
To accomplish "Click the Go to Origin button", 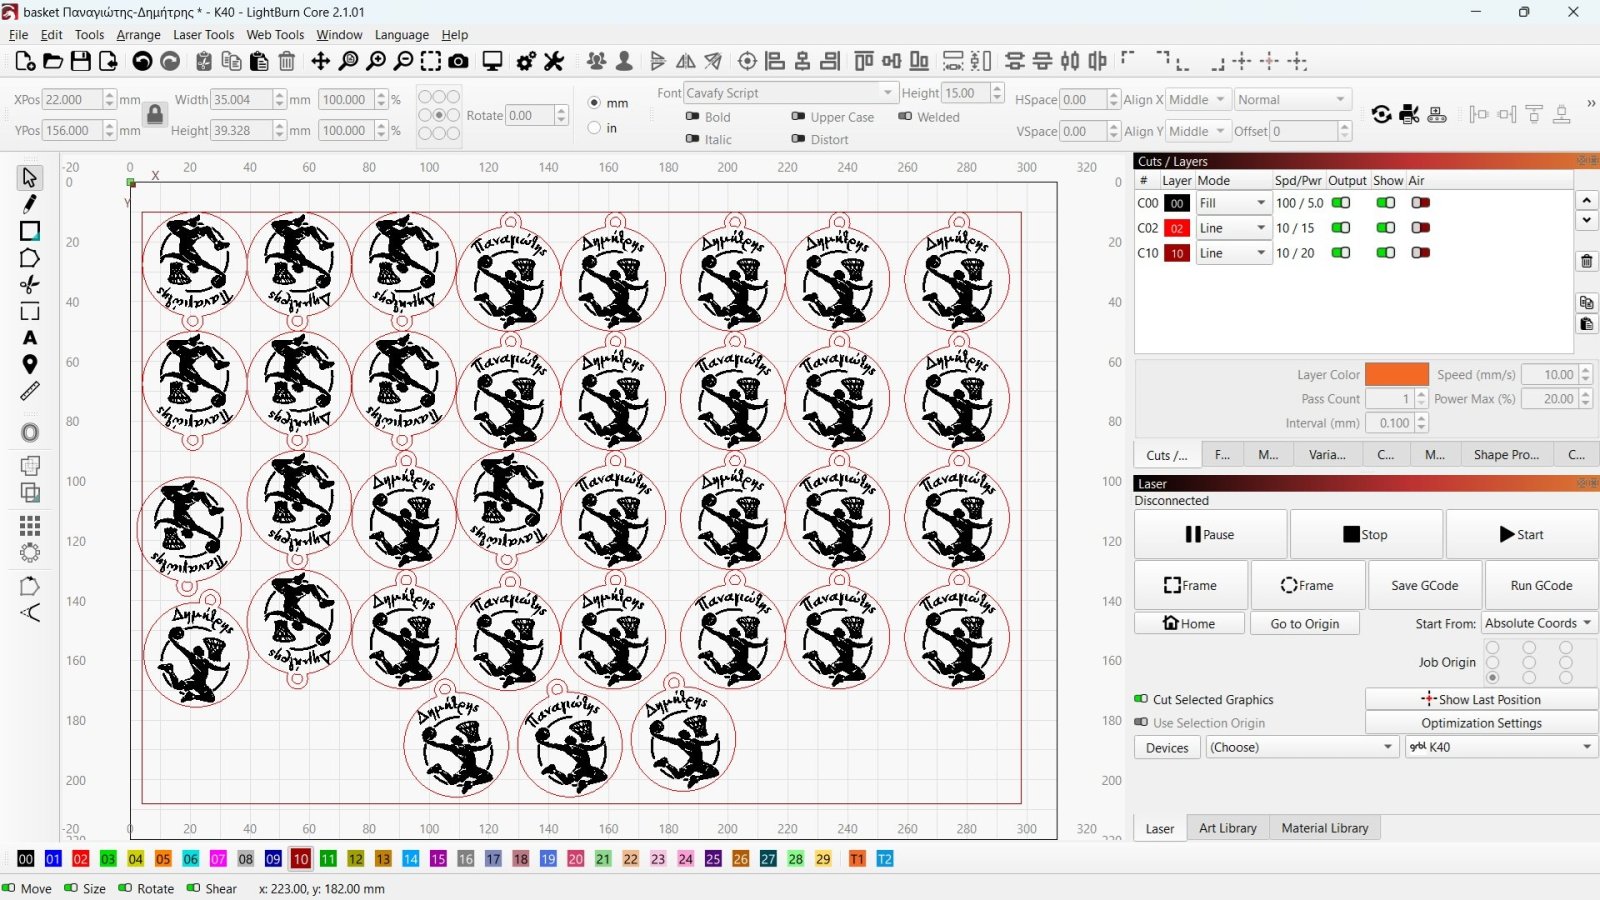I will (x=1305, y=624).
